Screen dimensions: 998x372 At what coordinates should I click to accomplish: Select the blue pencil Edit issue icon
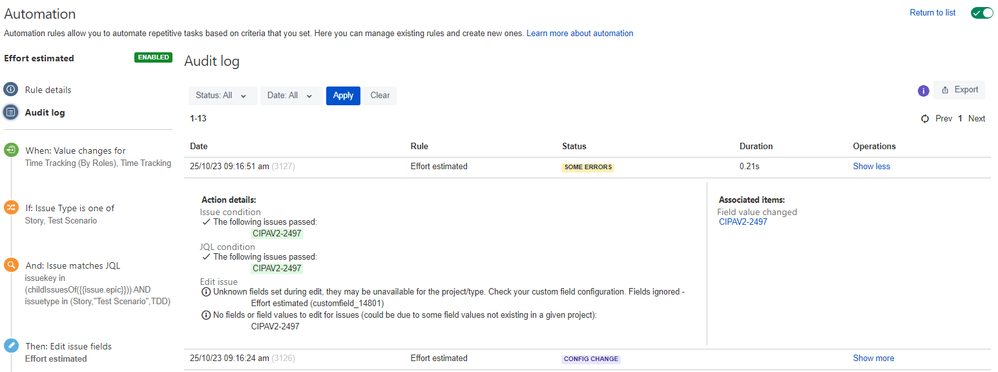(11, 346)
